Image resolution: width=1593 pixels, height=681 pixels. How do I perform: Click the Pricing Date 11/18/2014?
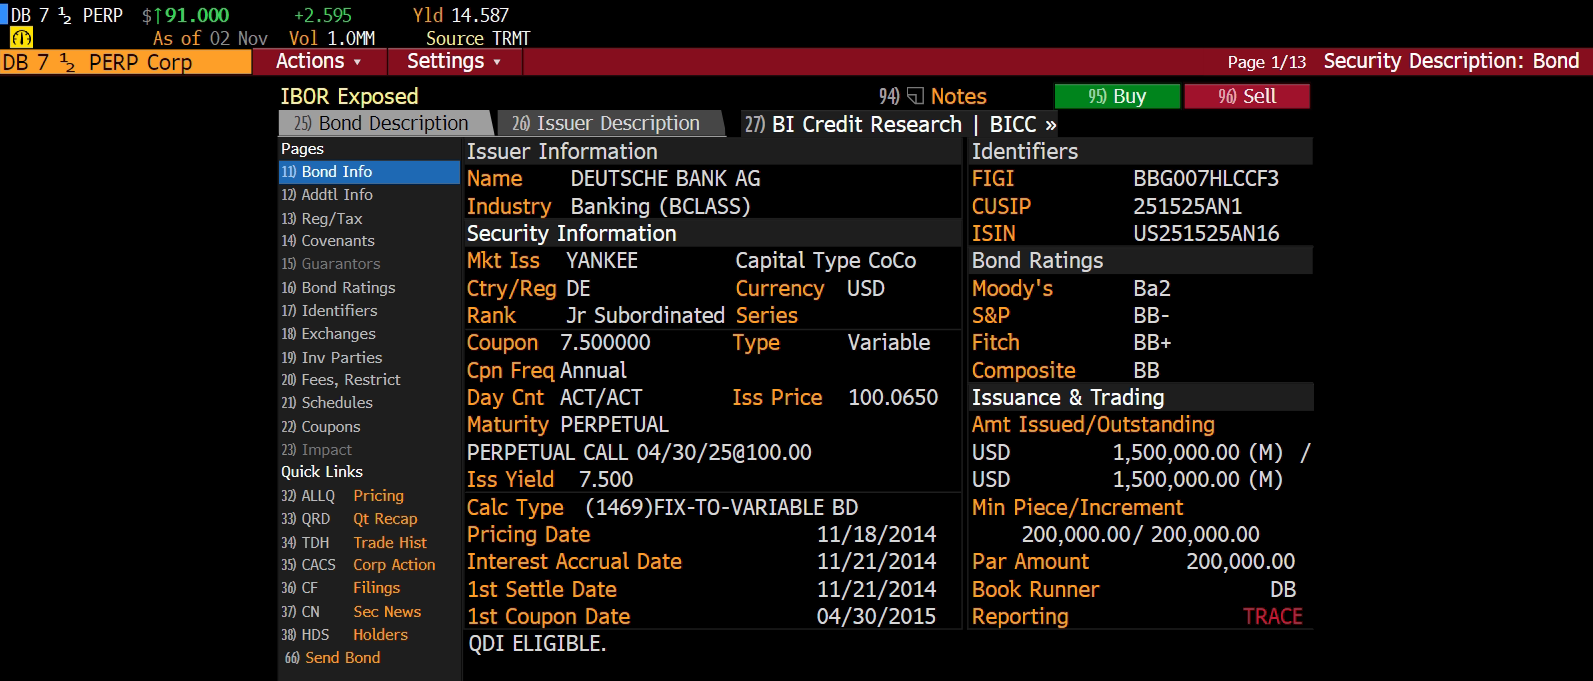coord(876,535)
